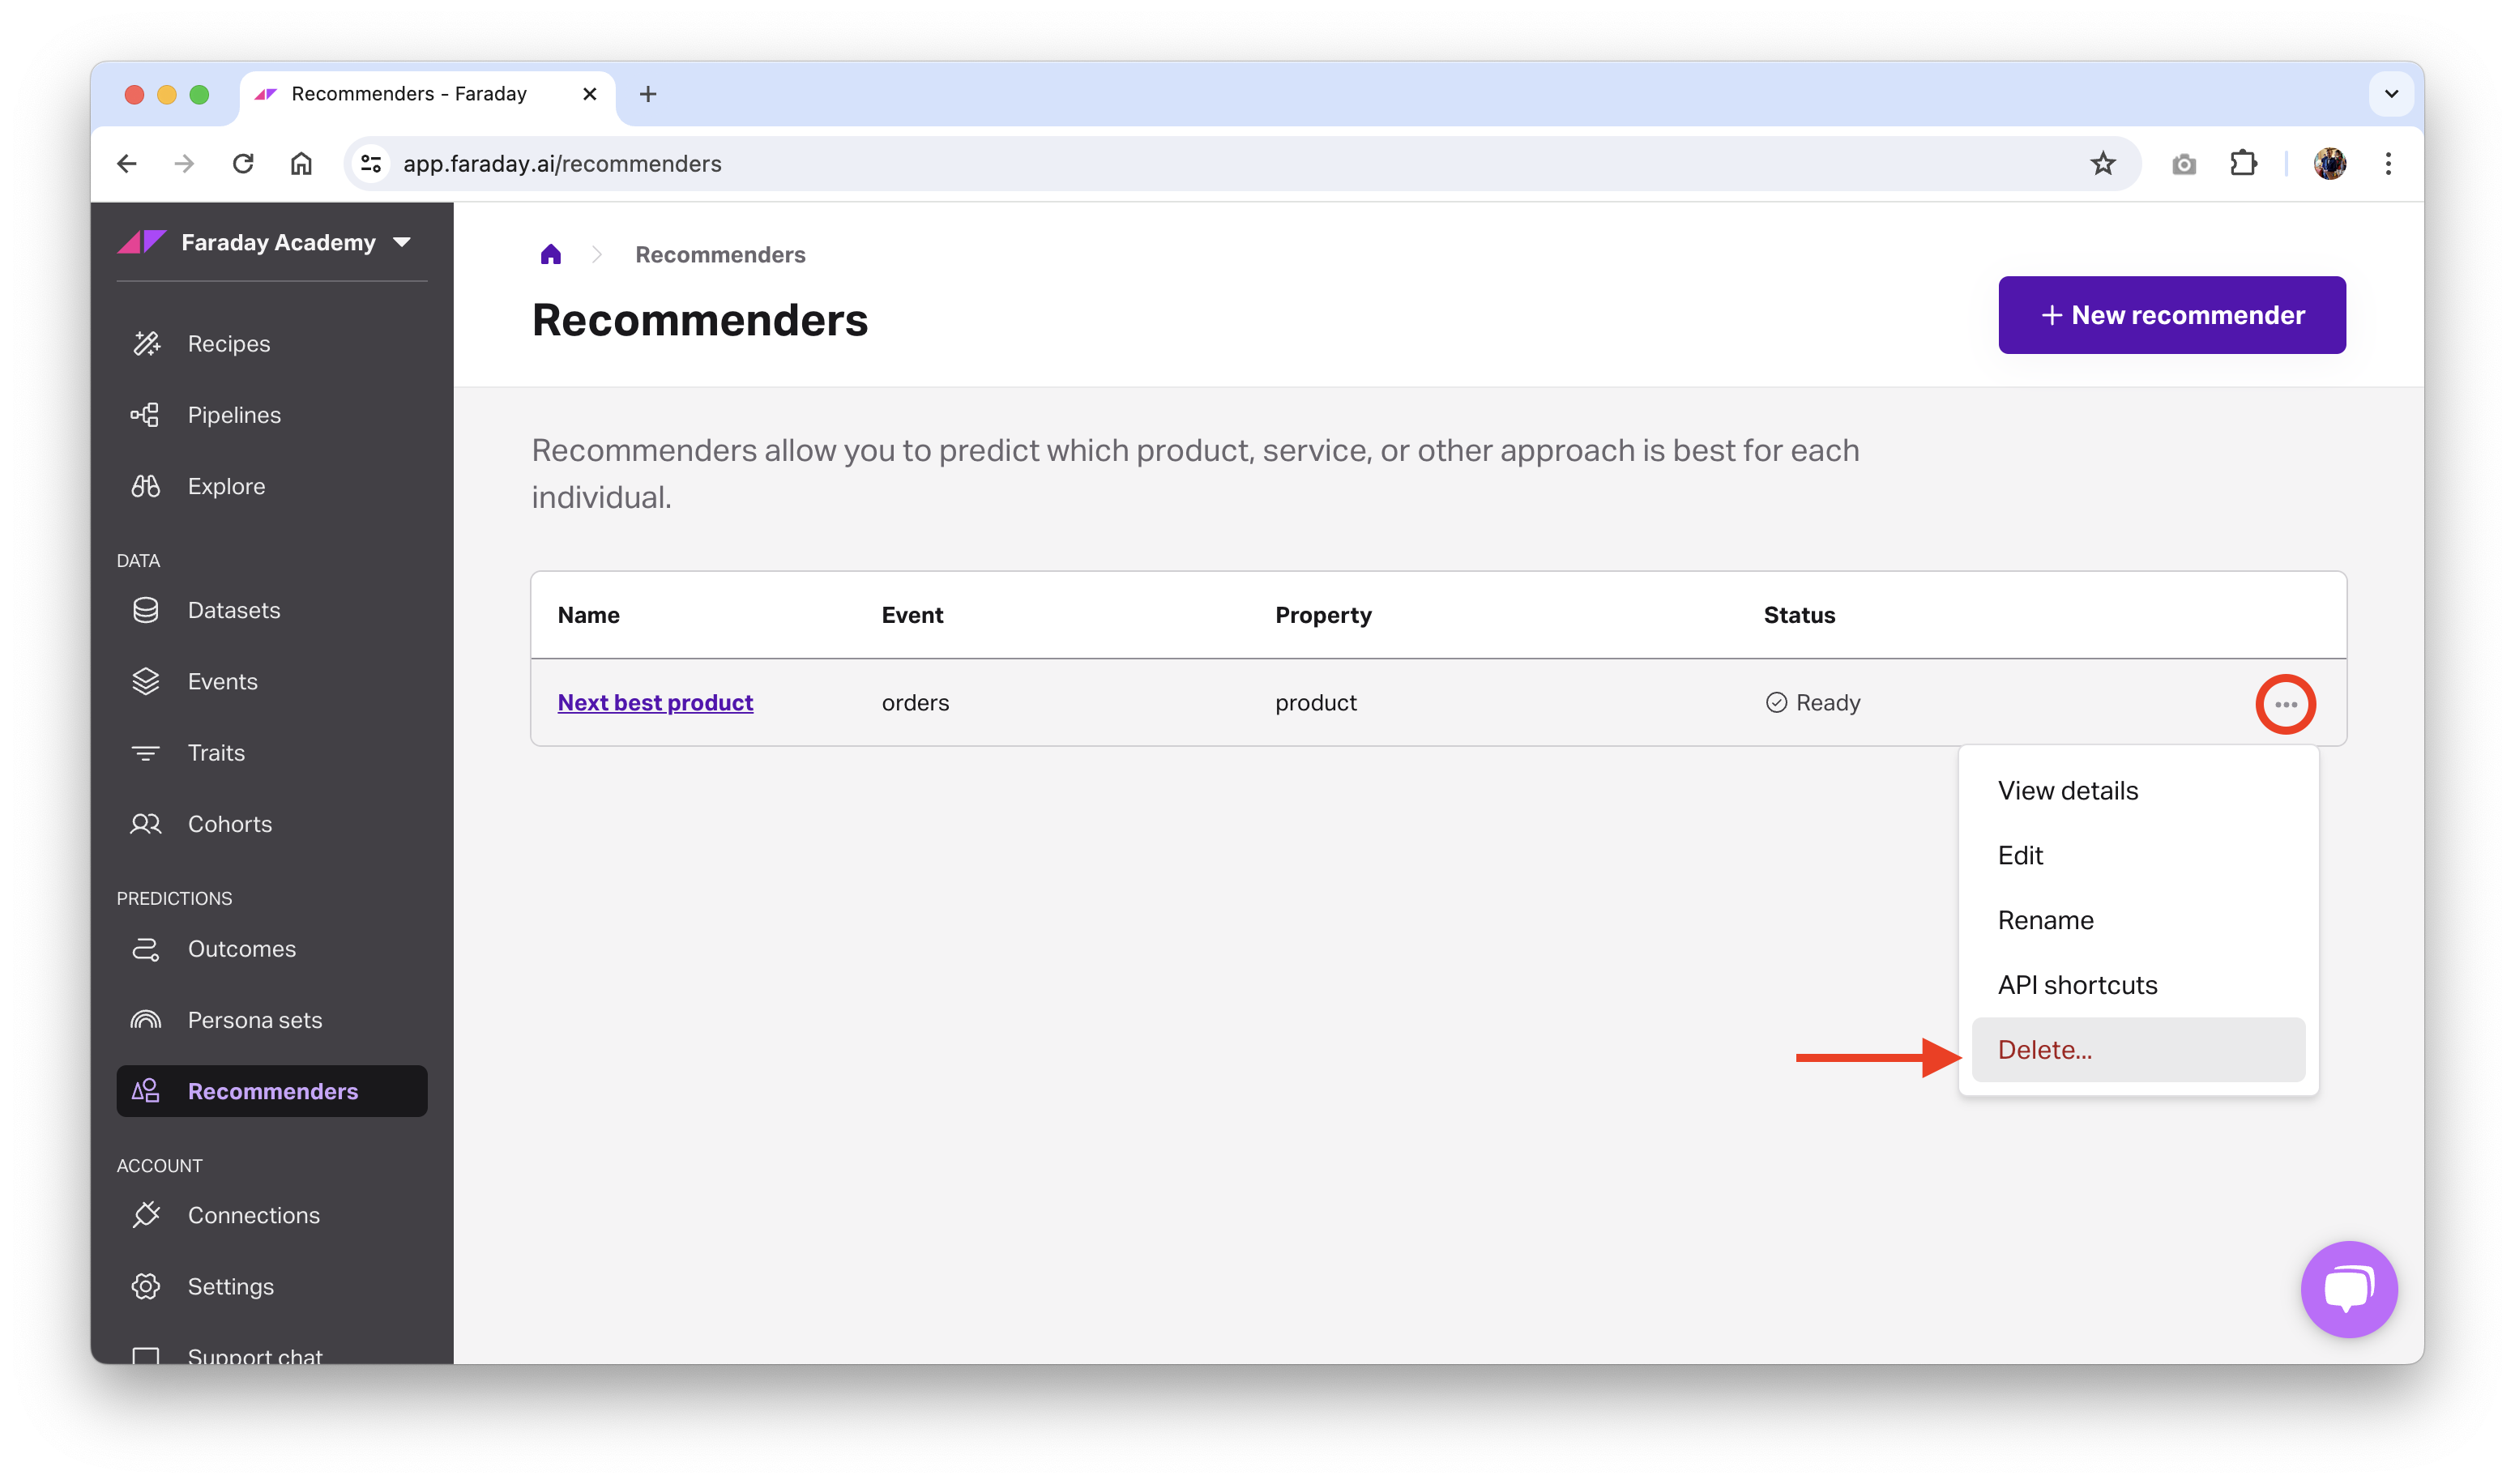Click the Datasets database icon
The height and width of the screenshot is (1484, 2515).
click(x=146, y=610)
